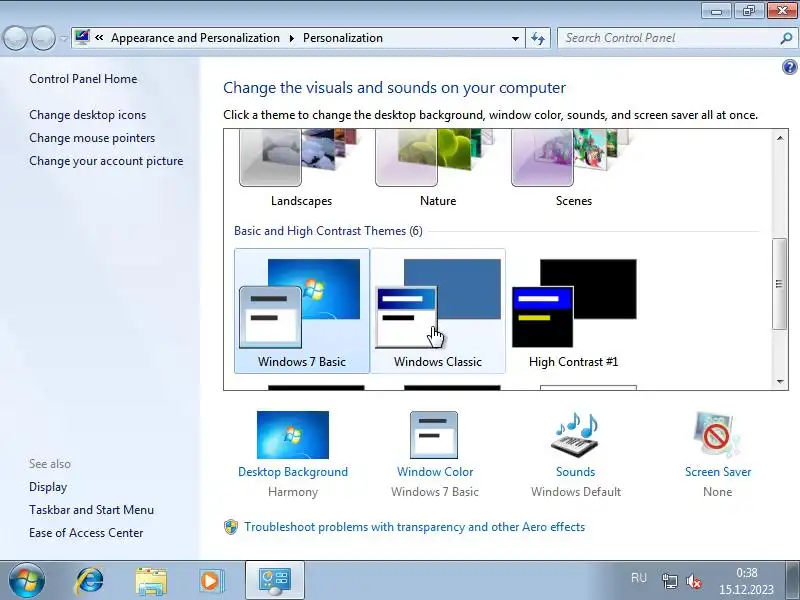This screenshot has width=800, height=600.
Task: Open Control Panel Home
Action: tap(83, 79)
